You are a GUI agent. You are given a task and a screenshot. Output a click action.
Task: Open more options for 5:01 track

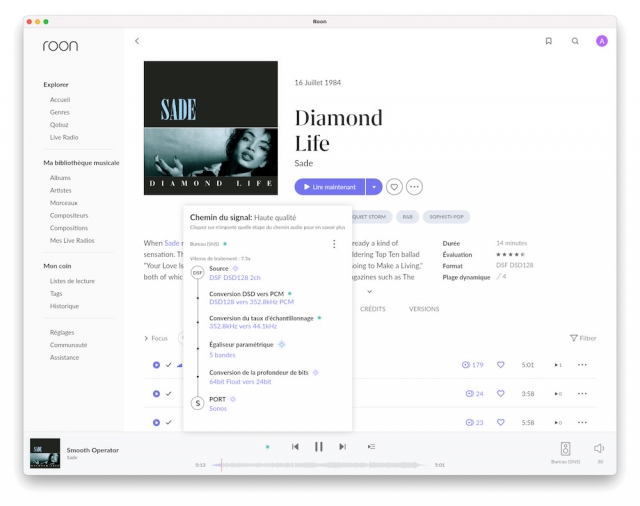tap(582, 365)
